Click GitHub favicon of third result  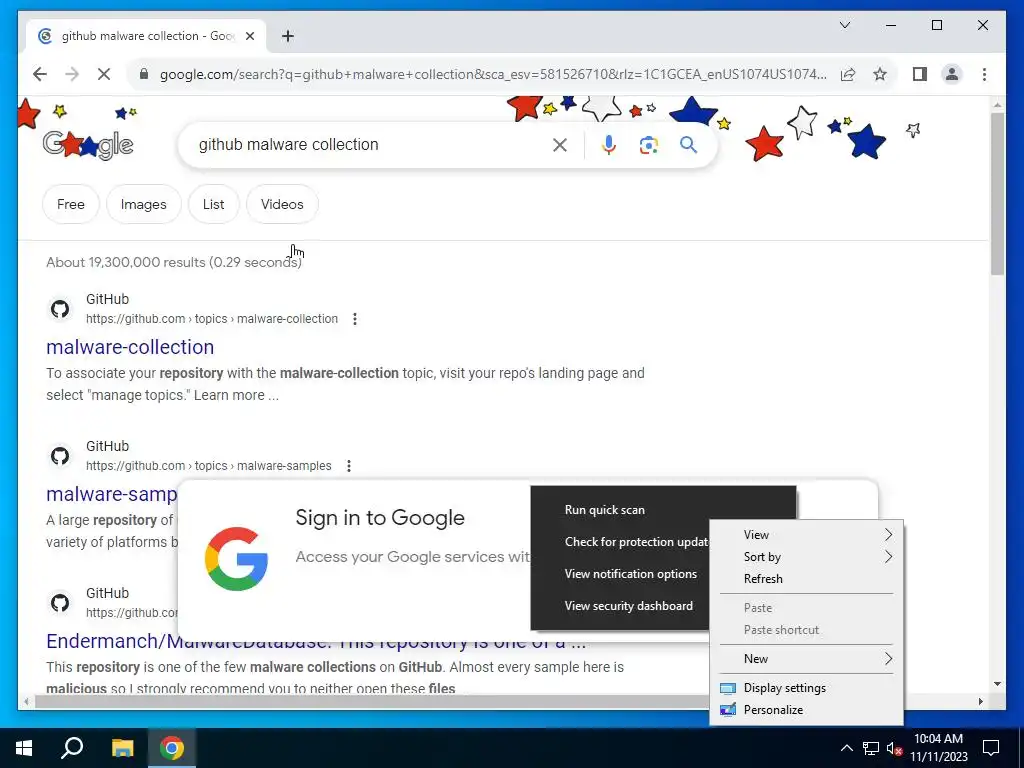[x=60, y=603]
